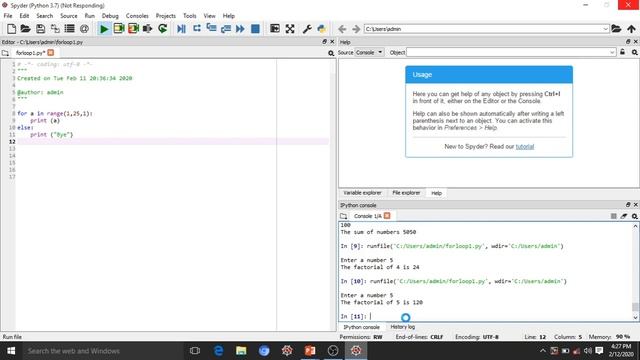The image size is (640, 360).
Task: Open file using the folder toolbar icon
Action: [x=25, y=29]
